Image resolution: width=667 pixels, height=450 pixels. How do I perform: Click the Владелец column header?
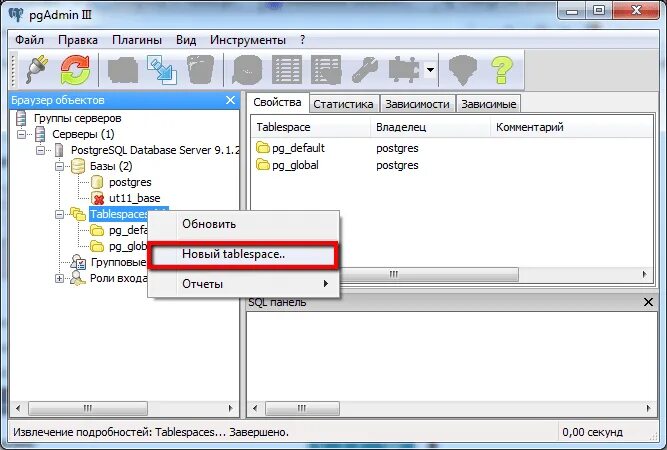tap(430, 127)
